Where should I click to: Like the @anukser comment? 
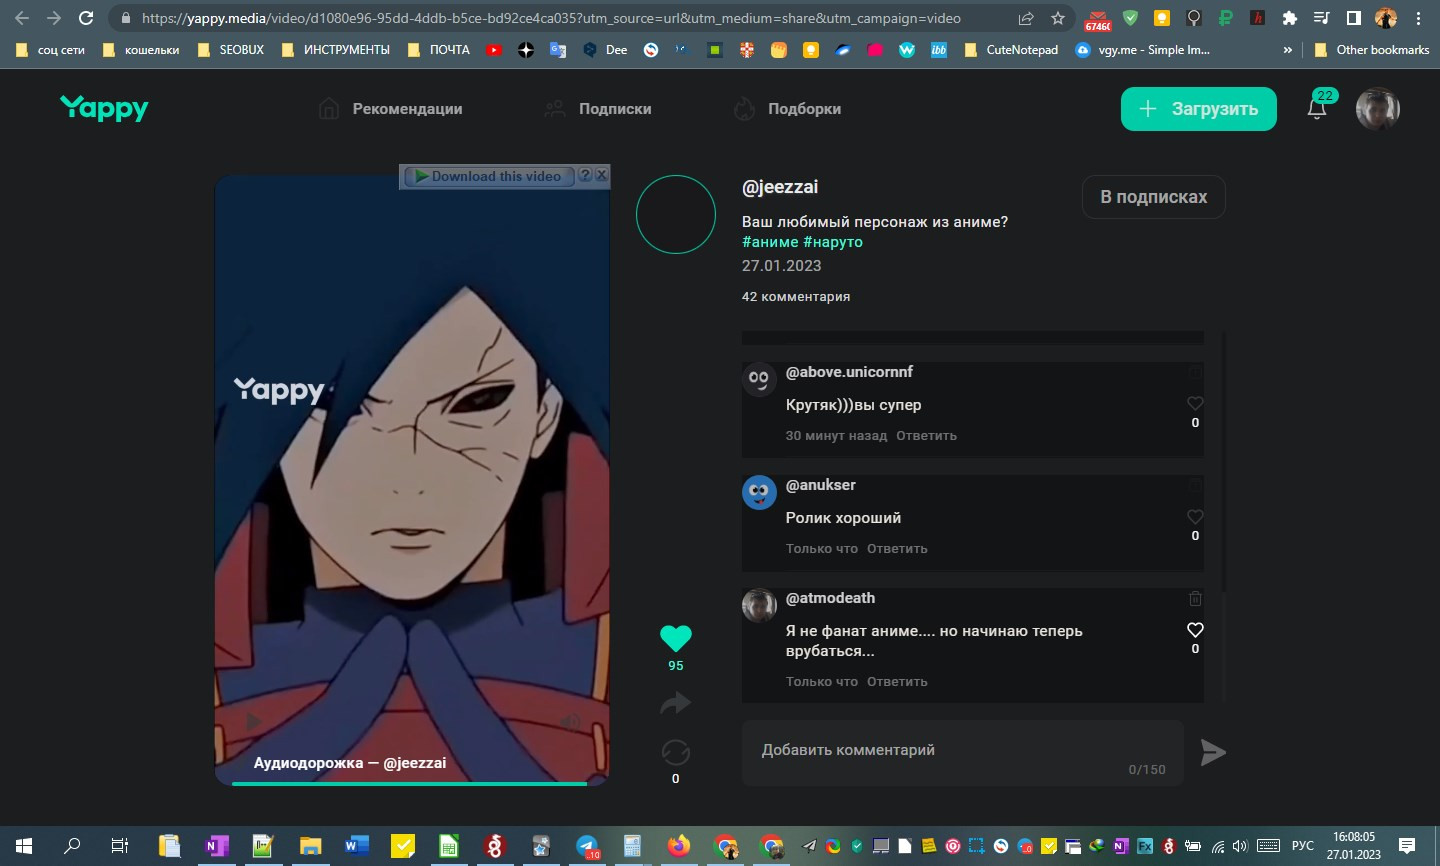click(x=1195, y=516)
